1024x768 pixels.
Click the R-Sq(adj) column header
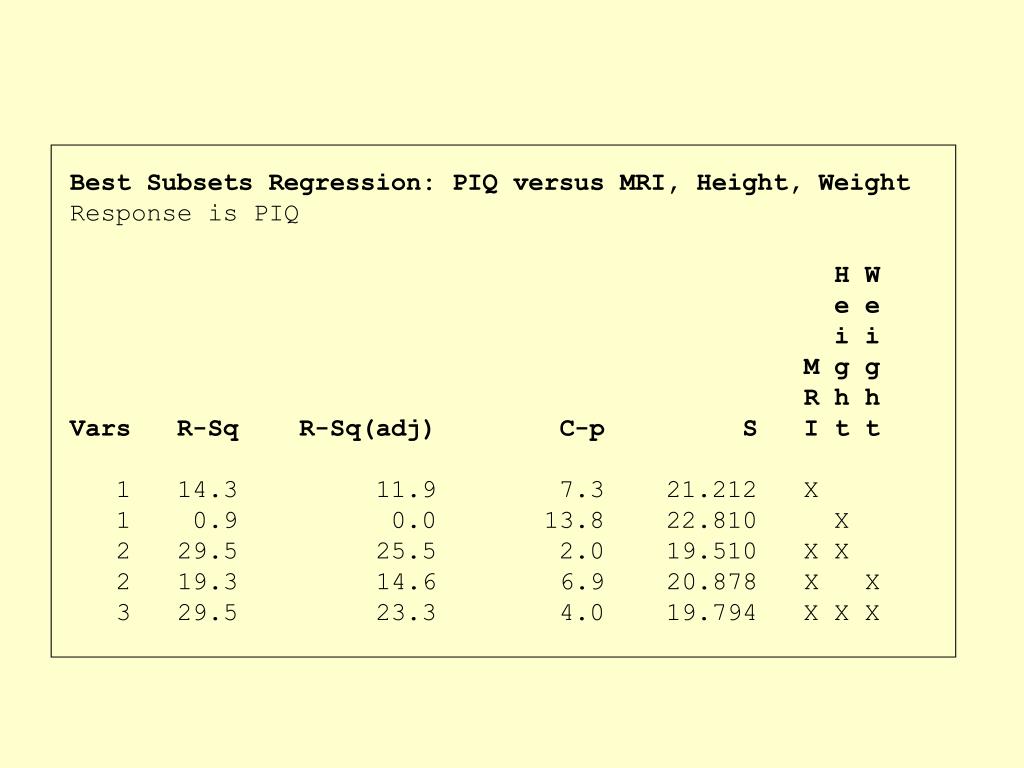tap(366, 430)
